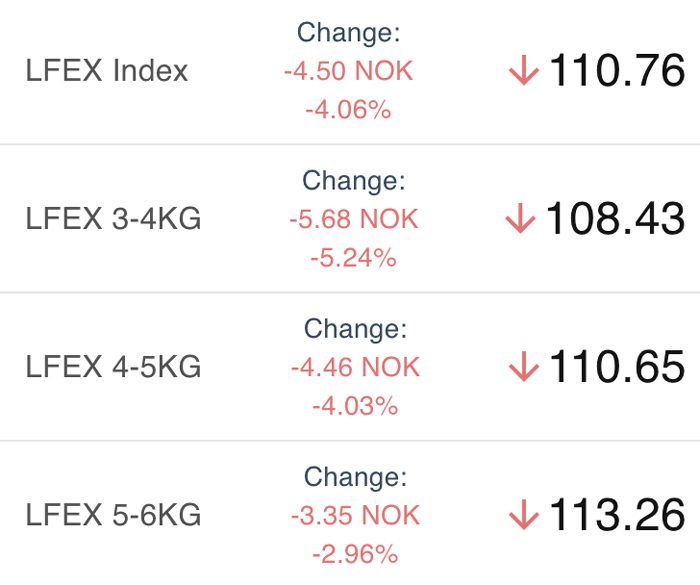Click the 110.76 index price

coord(617,70)
